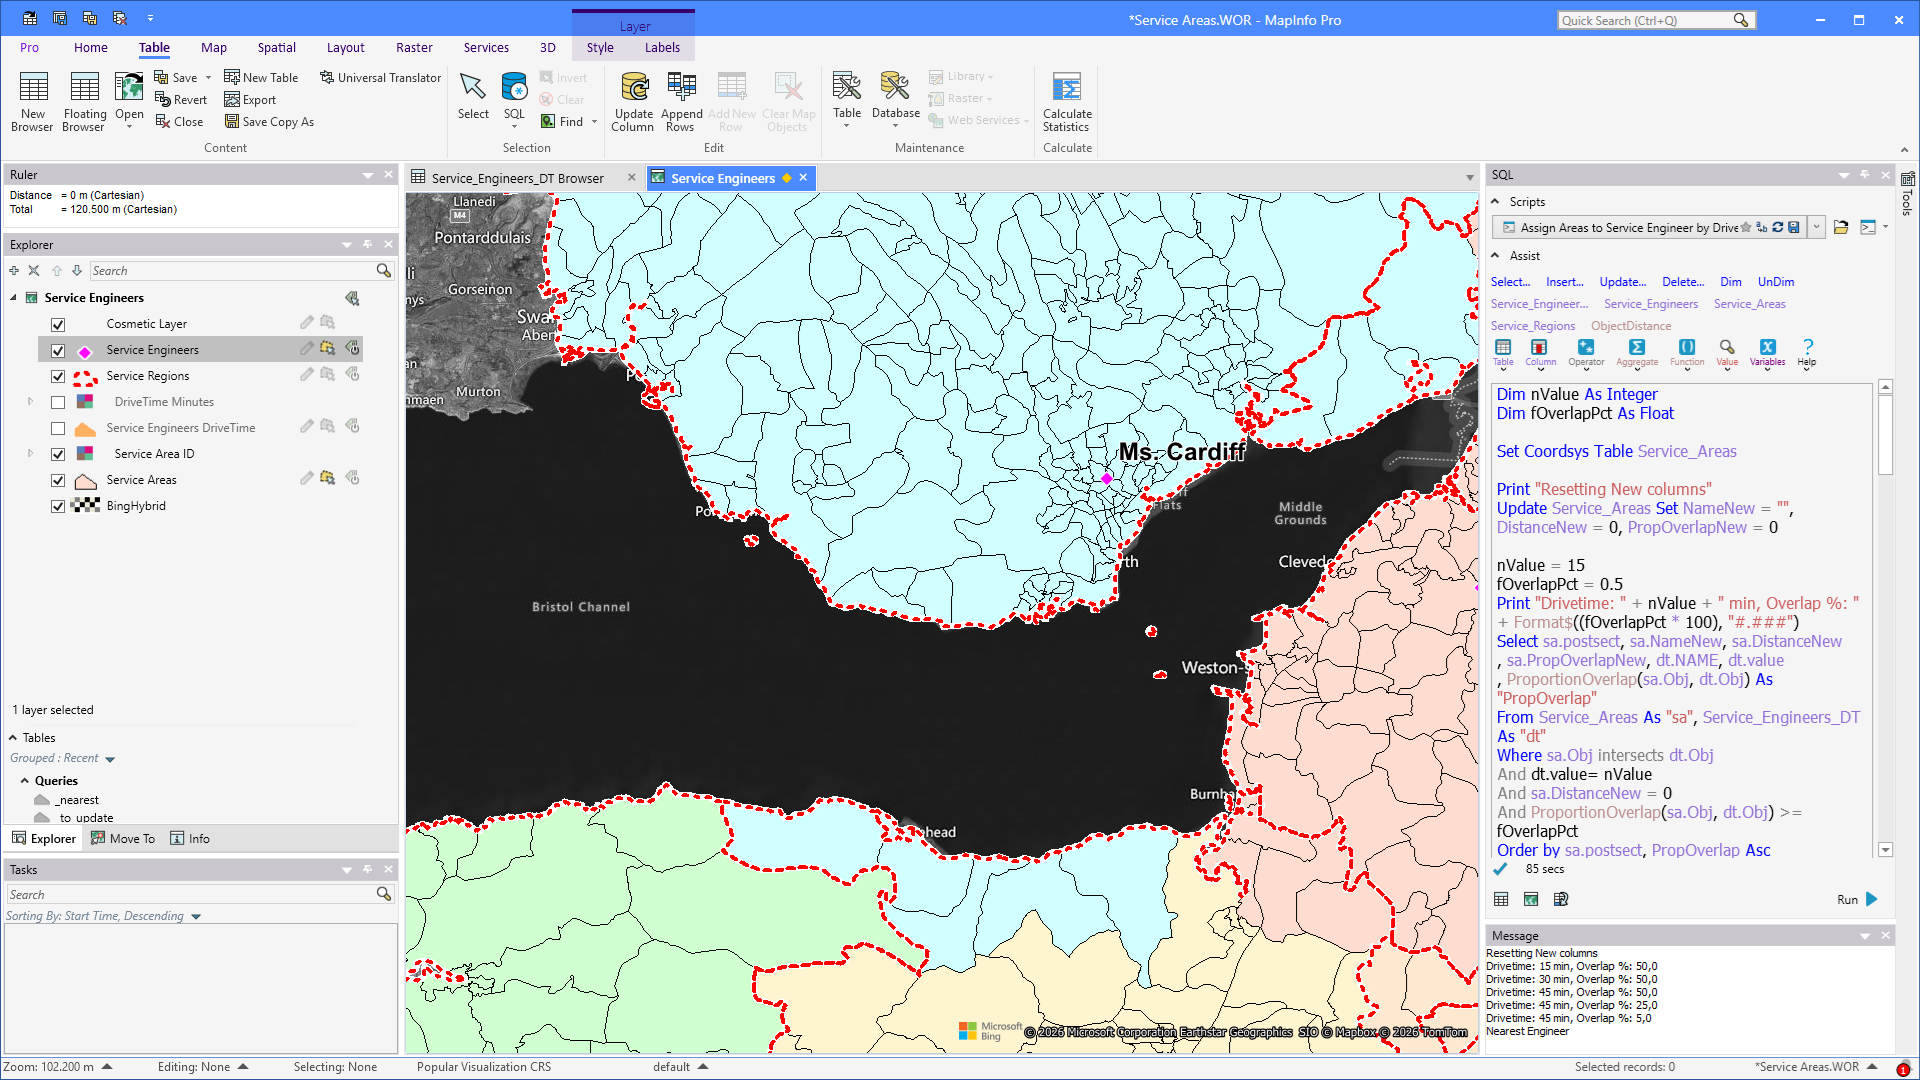This screenshot has width=1920, height=1080.
Task: Mark the script as favorite with star
Action: point(1746,227)
